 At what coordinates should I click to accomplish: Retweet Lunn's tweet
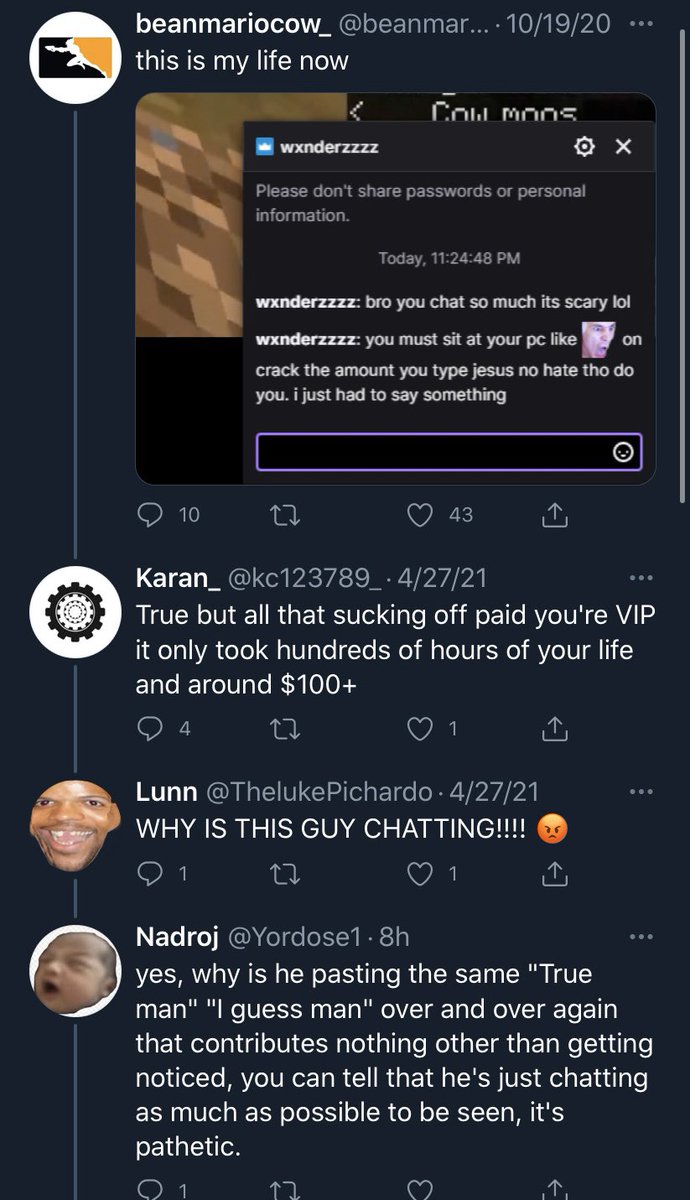pyautogui.click(x=284, y=874)
